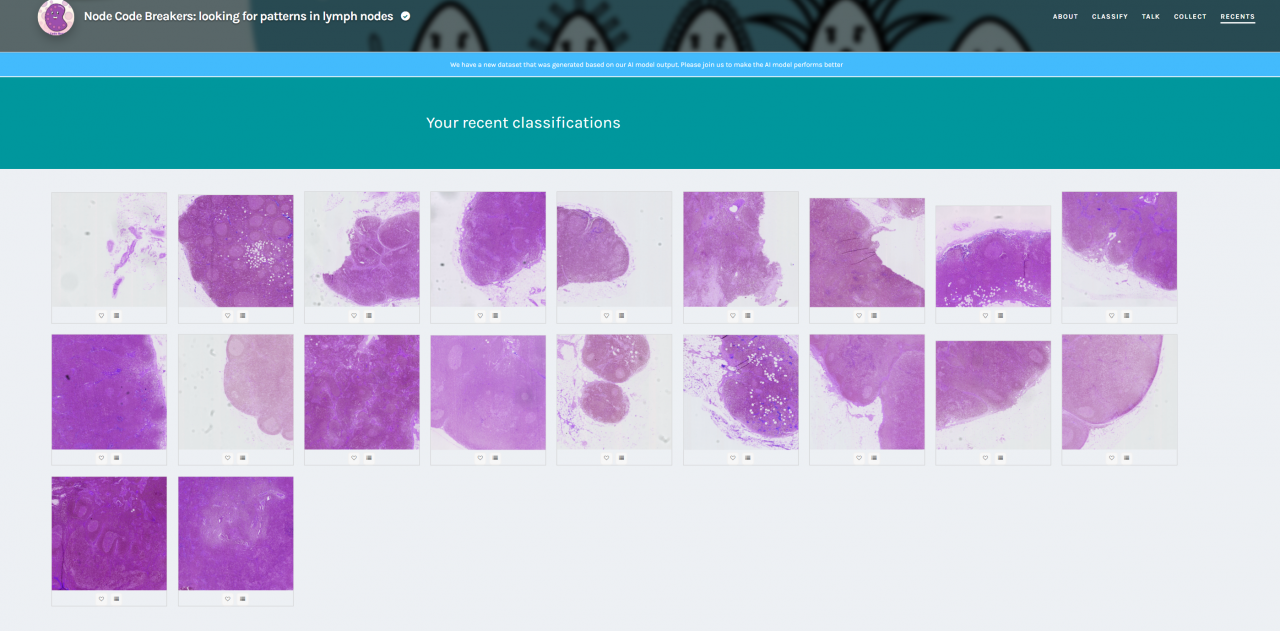The width and height of the screenshot is (1280, 631).
Task: Add middle row's sixth subject to a collection
Action: 748,457
